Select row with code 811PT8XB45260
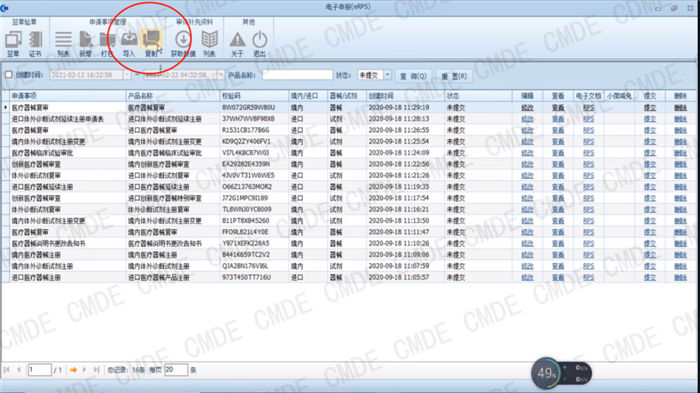 (x=349, y=221)
